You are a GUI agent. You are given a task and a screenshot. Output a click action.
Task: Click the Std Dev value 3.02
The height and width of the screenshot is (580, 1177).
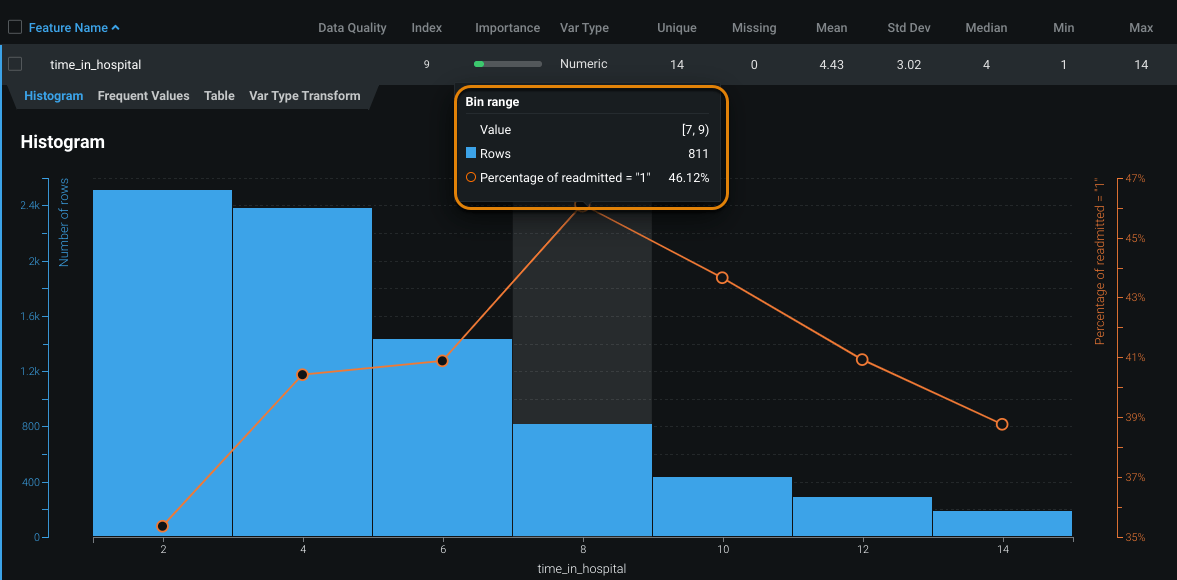(x=909, y=65)
